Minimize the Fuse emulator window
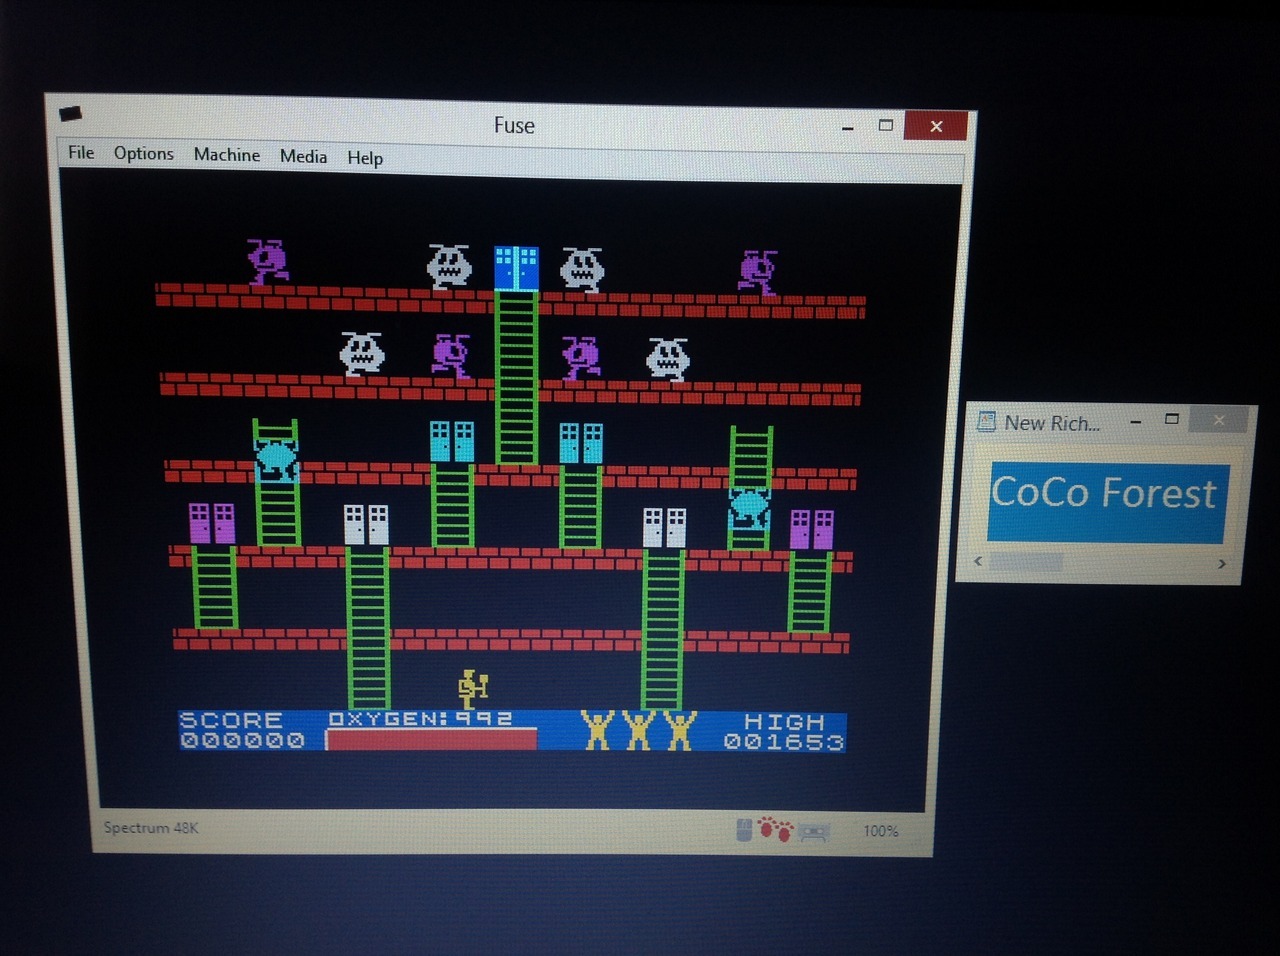This screenshot has width=1280, height=956. [847, 127]
